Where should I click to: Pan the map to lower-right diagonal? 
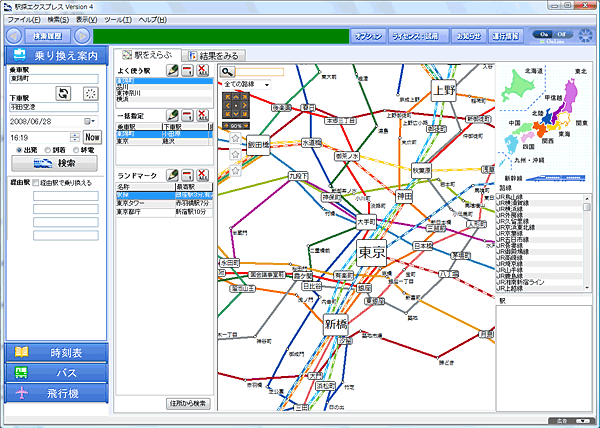244,114
